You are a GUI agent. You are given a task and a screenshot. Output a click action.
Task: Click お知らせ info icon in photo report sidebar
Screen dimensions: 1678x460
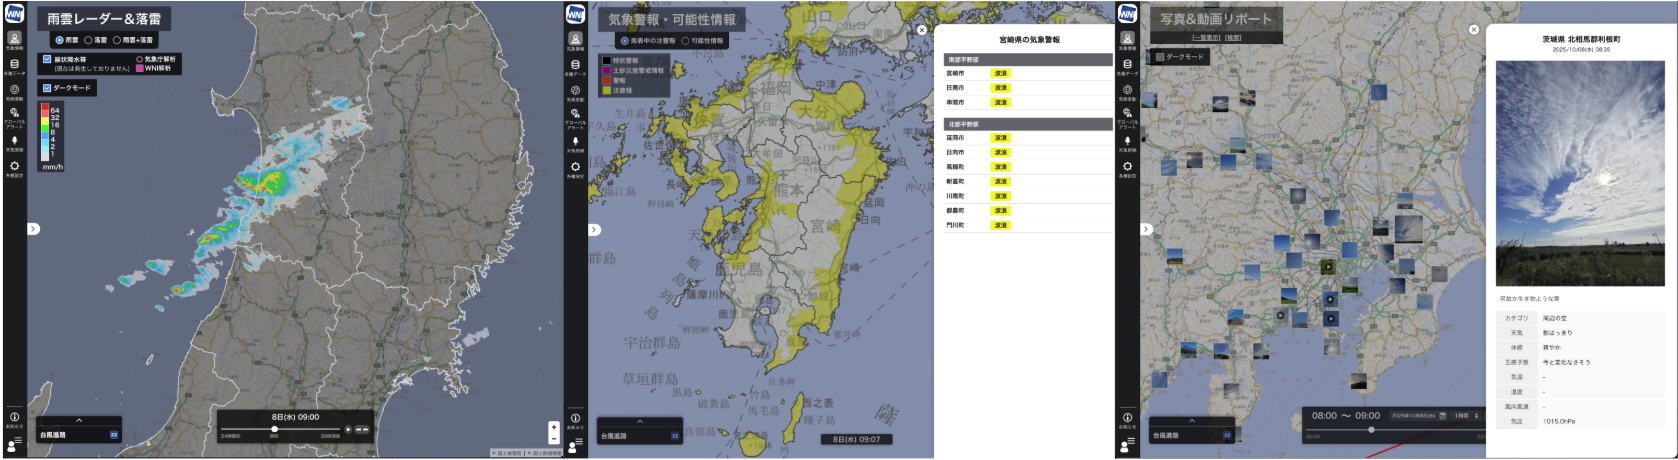1127,419
